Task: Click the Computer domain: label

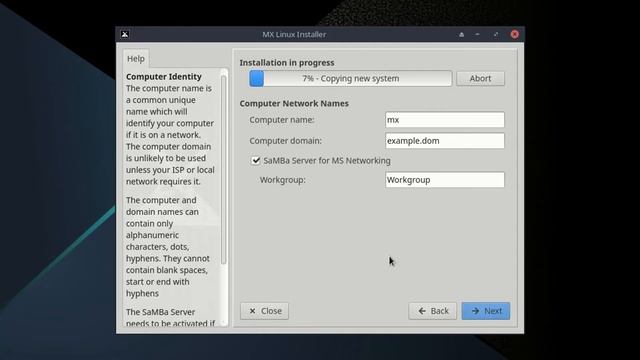Action: coord(286,141)
